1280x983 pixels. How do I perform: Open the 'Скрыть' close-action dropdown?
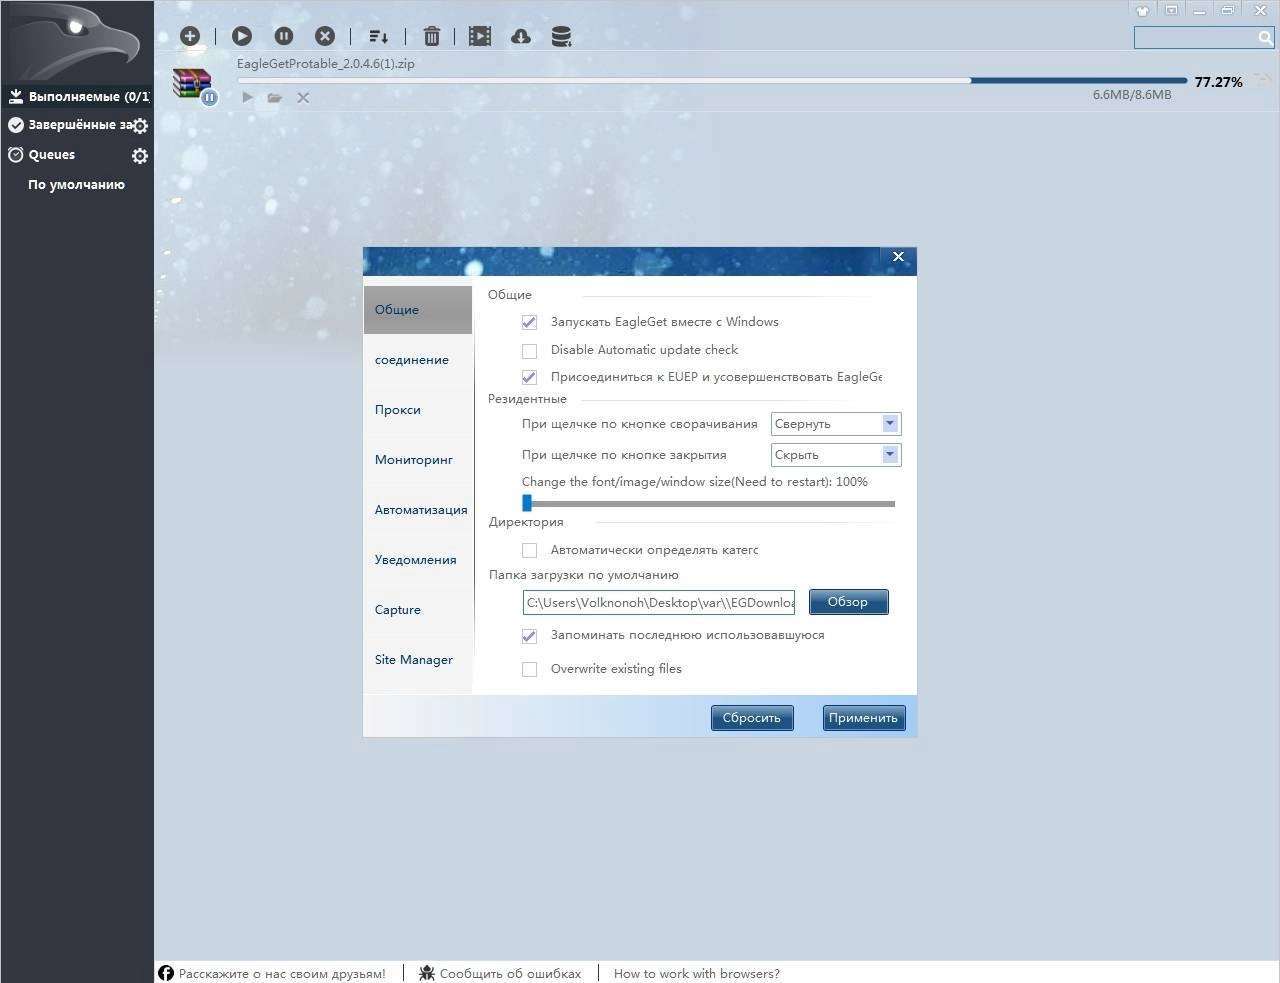click(x=836, y=455)
